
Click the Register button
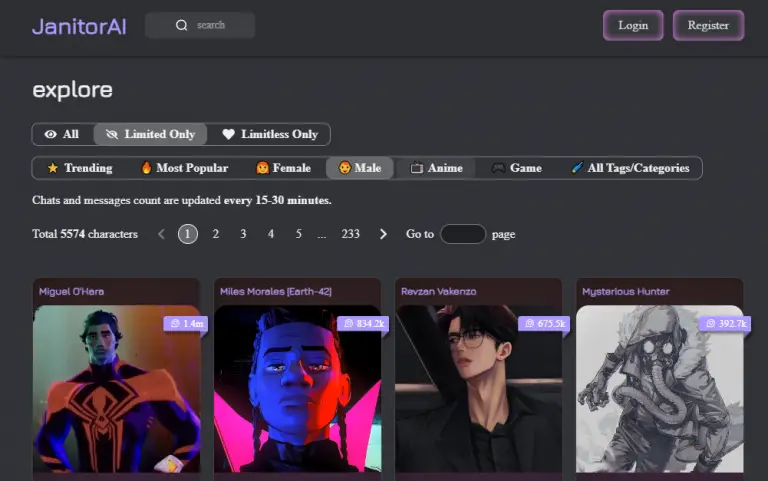click(708, 25)
